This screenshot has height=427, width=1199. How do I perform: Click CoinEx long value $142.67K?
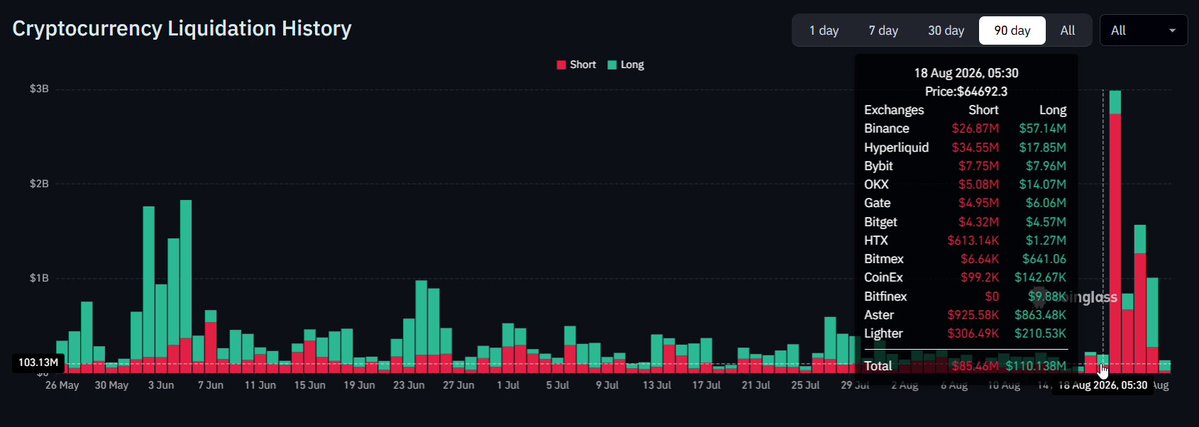pos(1041,278)
